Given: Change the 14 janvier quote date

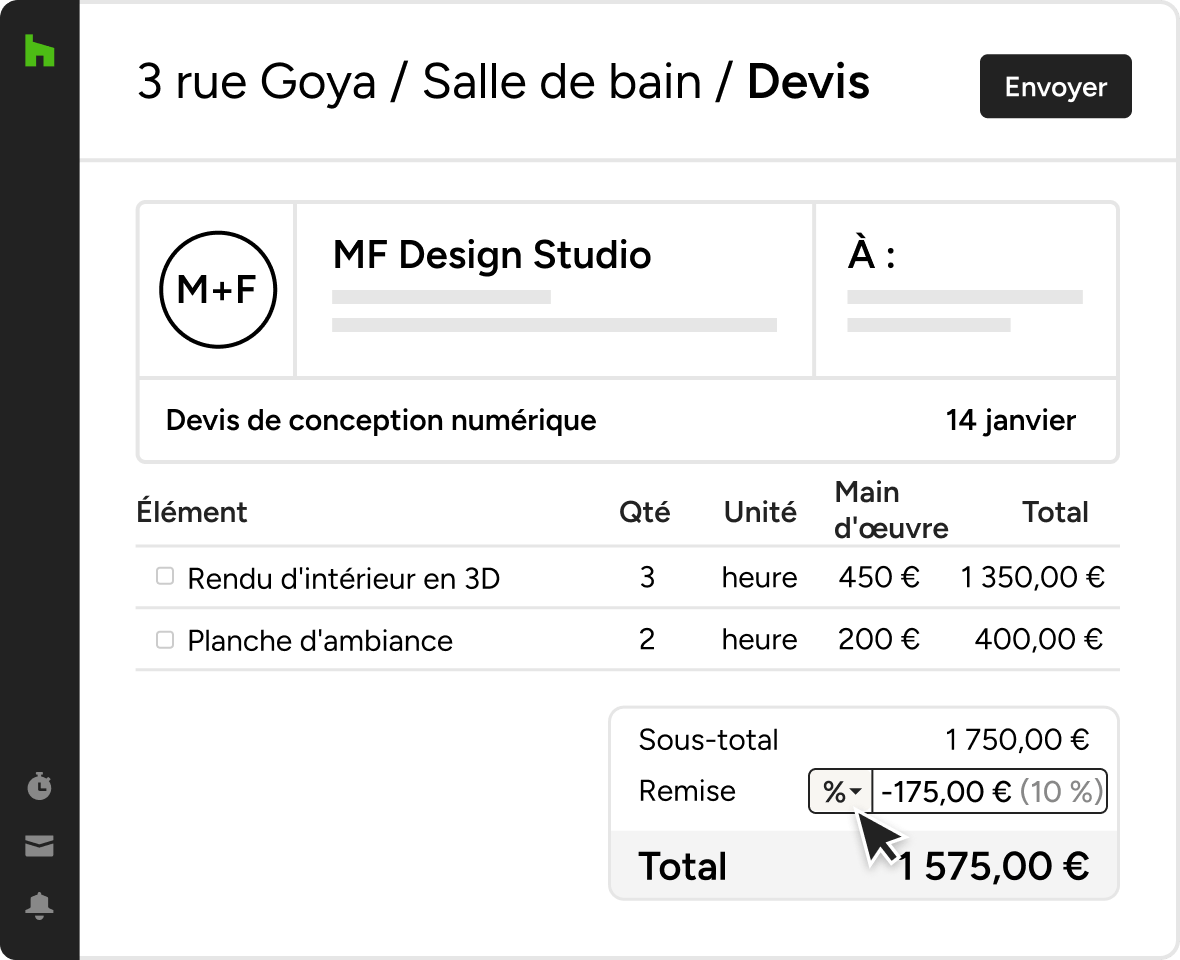Looking at the screenshot, I should (x=1011, y=420).
